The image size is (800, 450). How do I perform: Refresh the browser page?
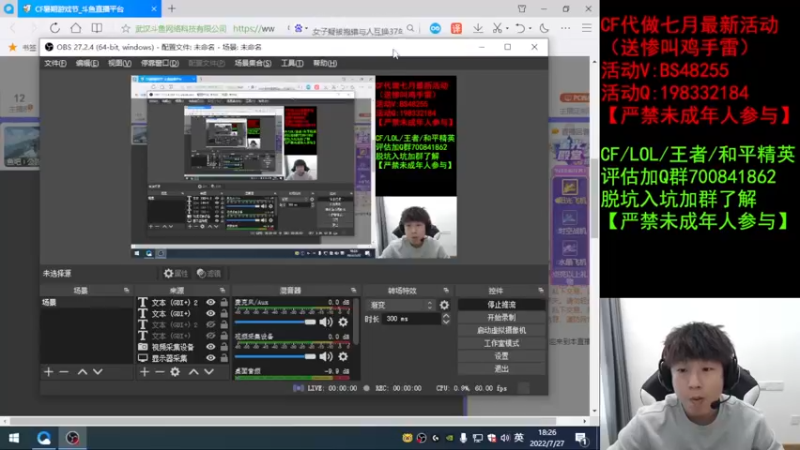(x=55, y=28)
